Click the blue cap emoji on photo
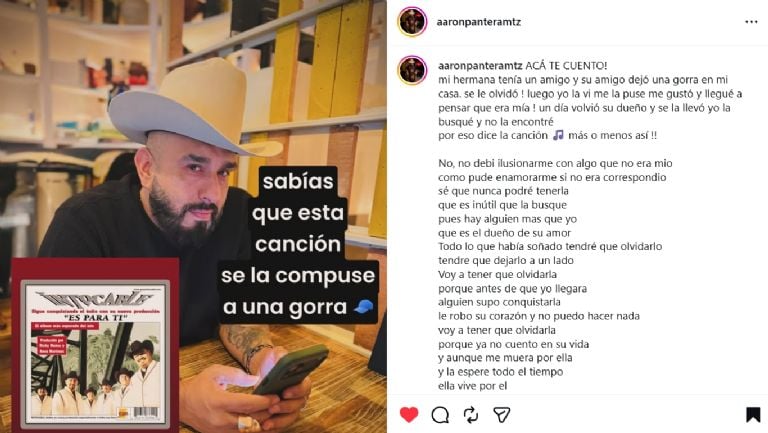 (363, 307)
